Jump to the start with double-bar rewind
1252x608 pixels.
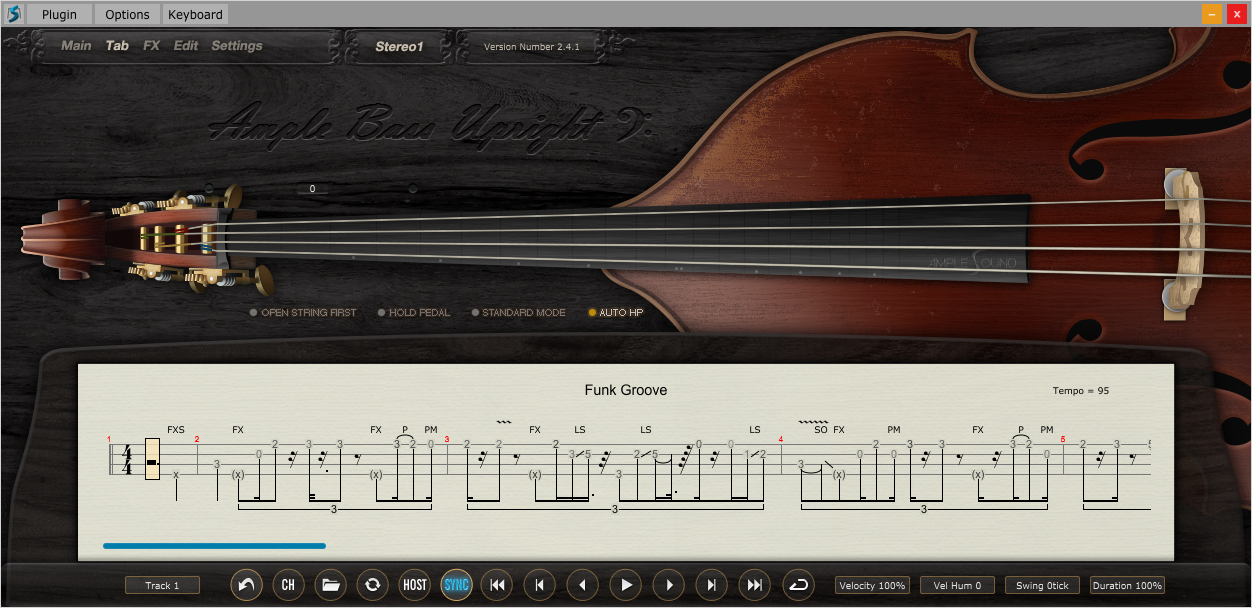[497, 585]
